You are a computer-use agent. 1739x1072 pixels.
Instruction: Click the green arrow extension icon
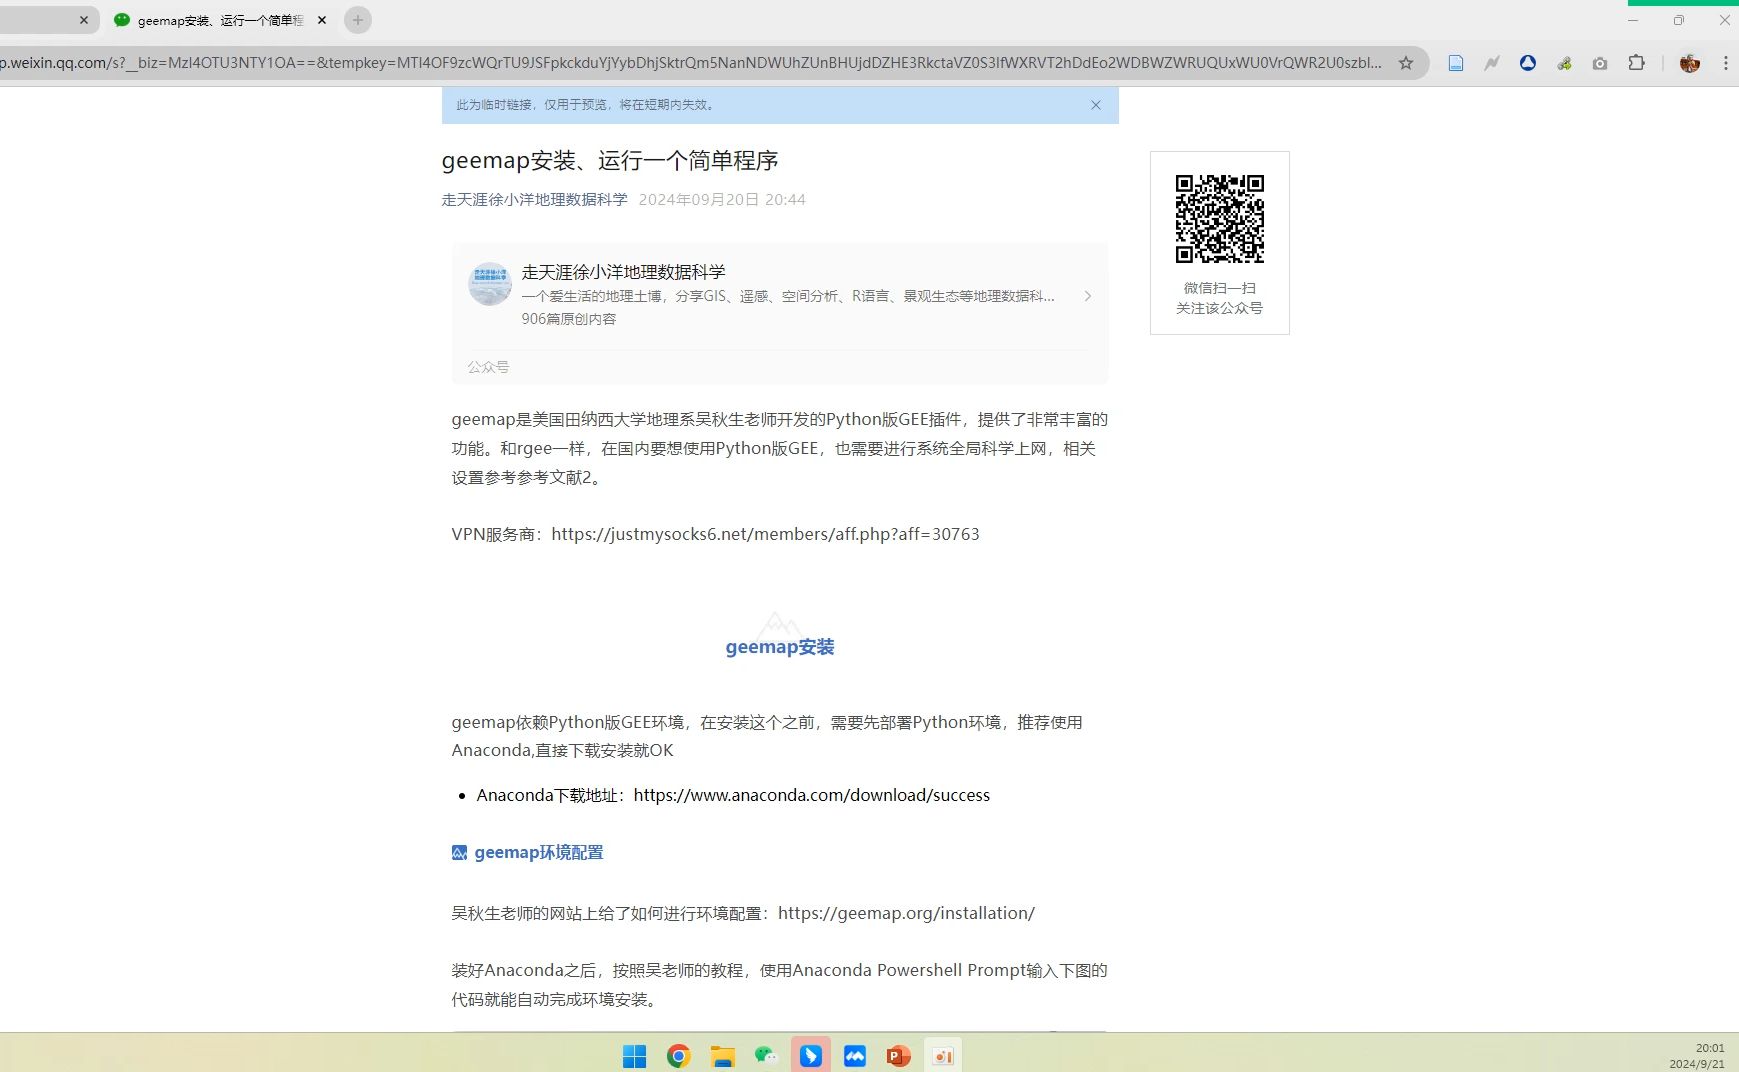[x=1564, y=63]
